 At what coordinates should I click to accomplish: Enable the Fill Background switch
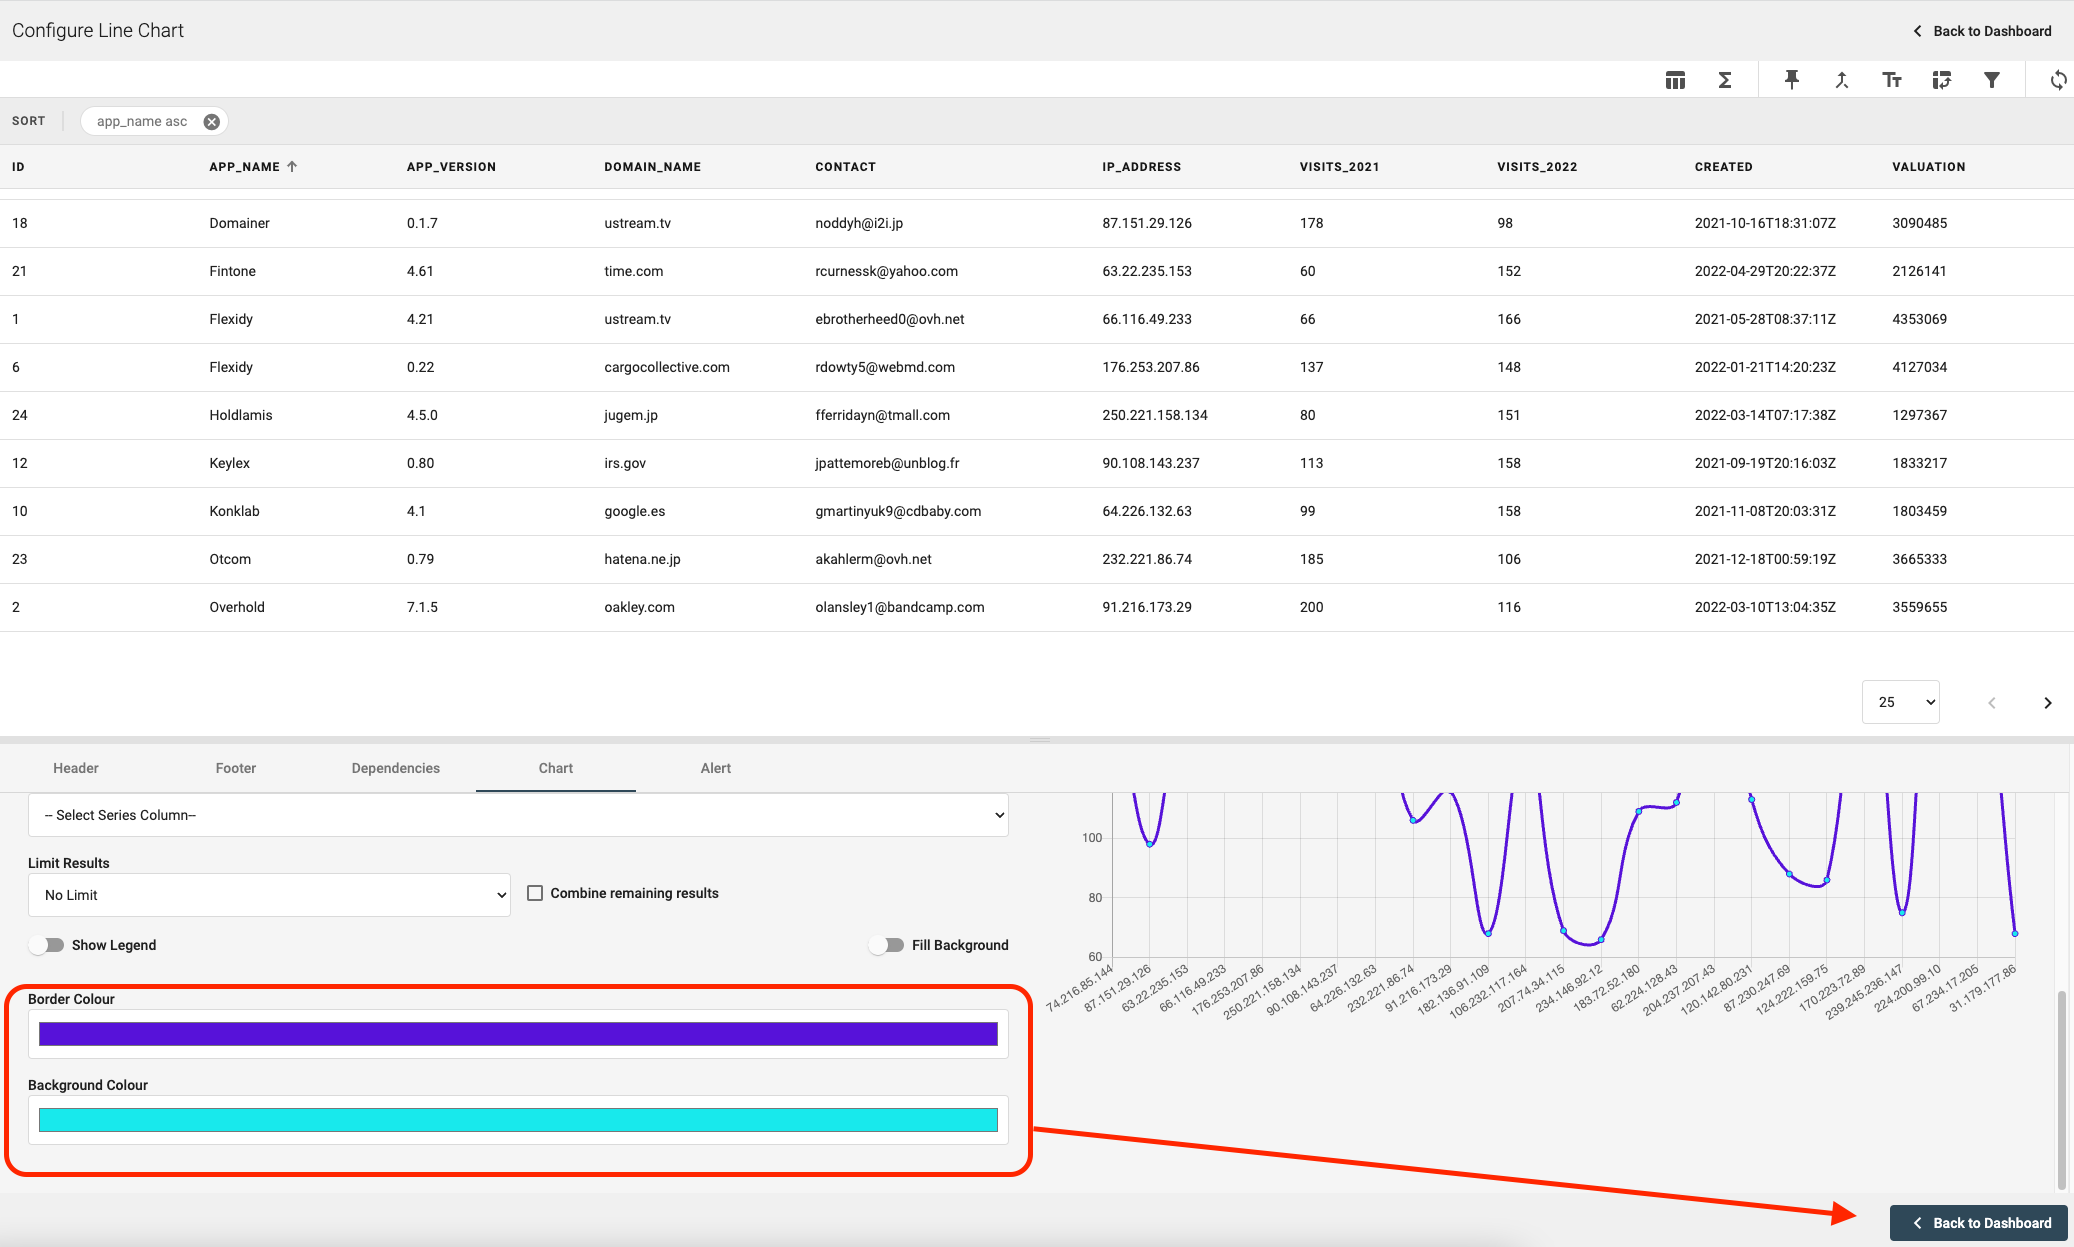886,945
